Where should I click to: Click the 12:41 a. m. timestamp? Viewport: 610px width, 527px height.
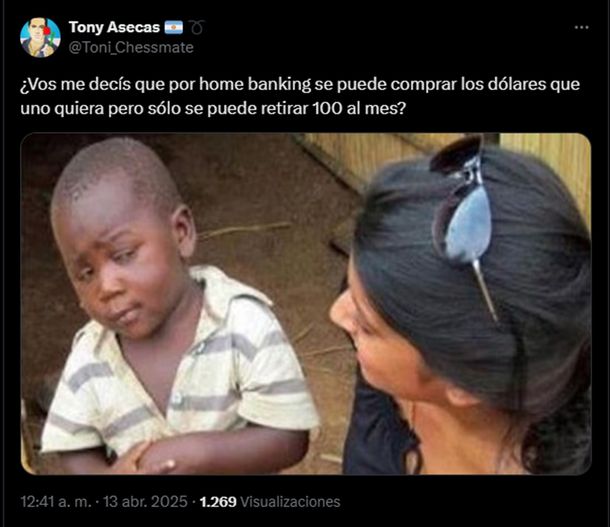[x=56, y=502]
